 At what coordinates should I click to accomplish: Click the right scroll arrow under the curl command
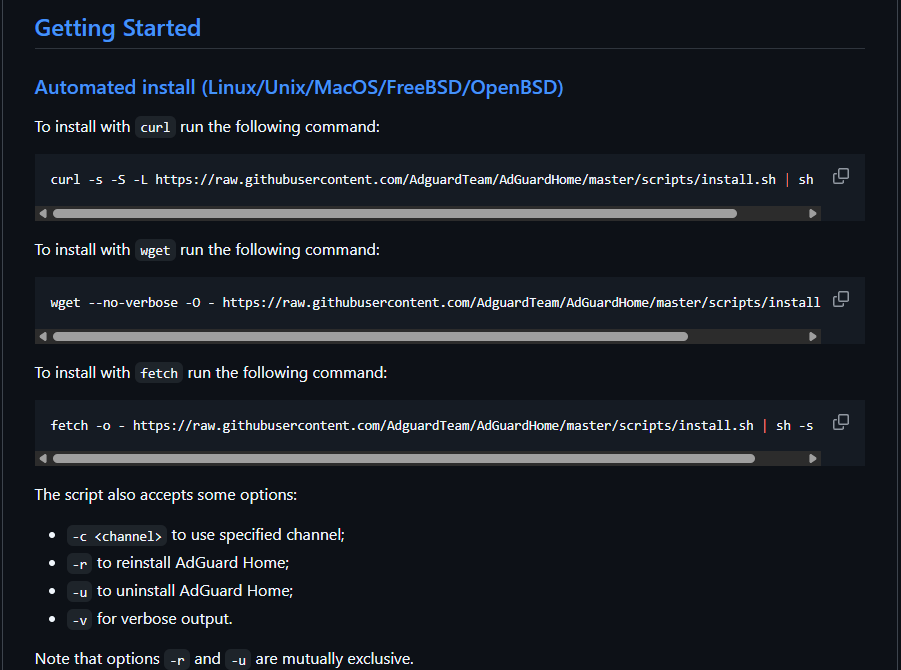click(812, 213)
